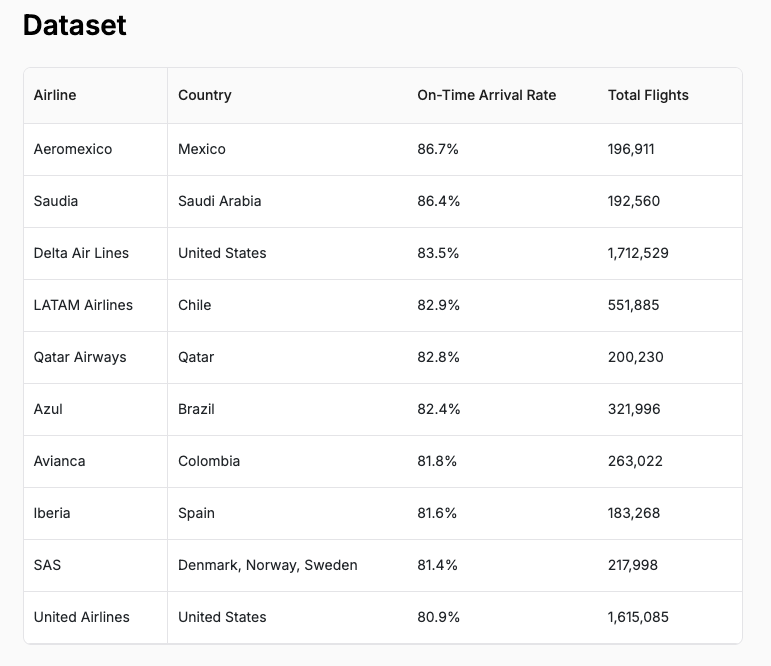Viewport: 771px width, 666px height.
Task: Click the On-Time Arrival Rate header
Action: (x=486, y=95)
